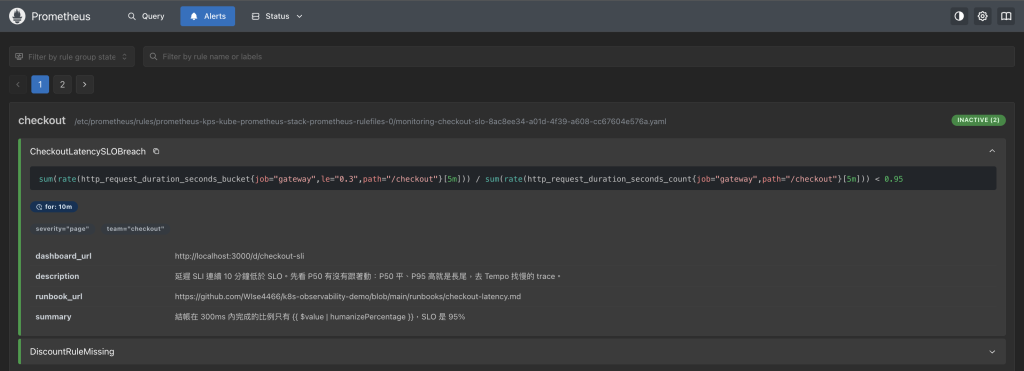The width and height of the screenshot is (1024, 371).
Task: Open the Alerts page
Action: 208,16
